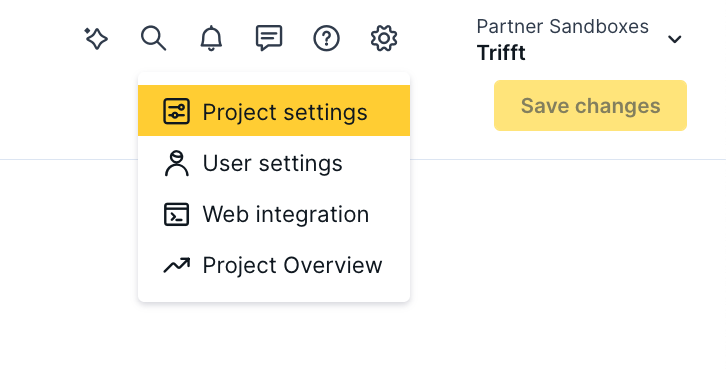The image size is (726, 372).
Task: Open search via the magnifier icon
Action: (x=153, y=38)
